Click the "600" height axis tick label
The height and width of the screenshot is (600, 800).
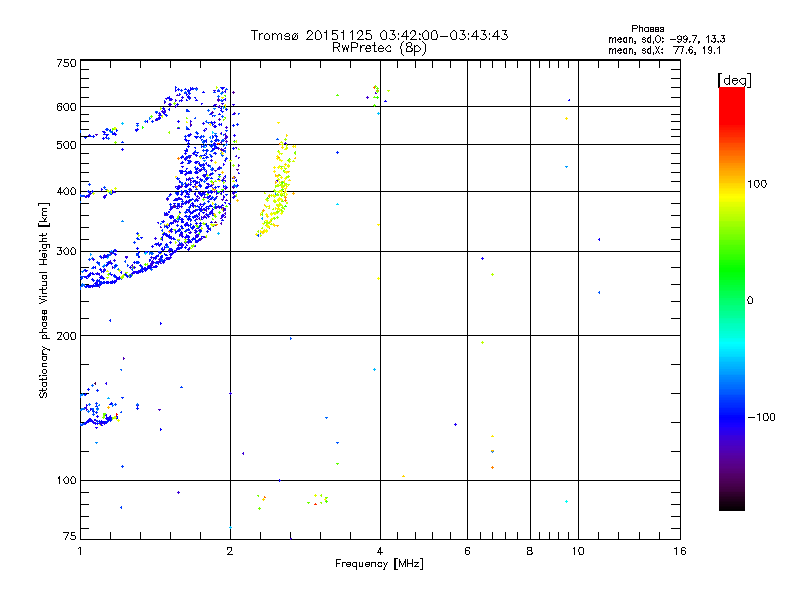click(66, 107)
